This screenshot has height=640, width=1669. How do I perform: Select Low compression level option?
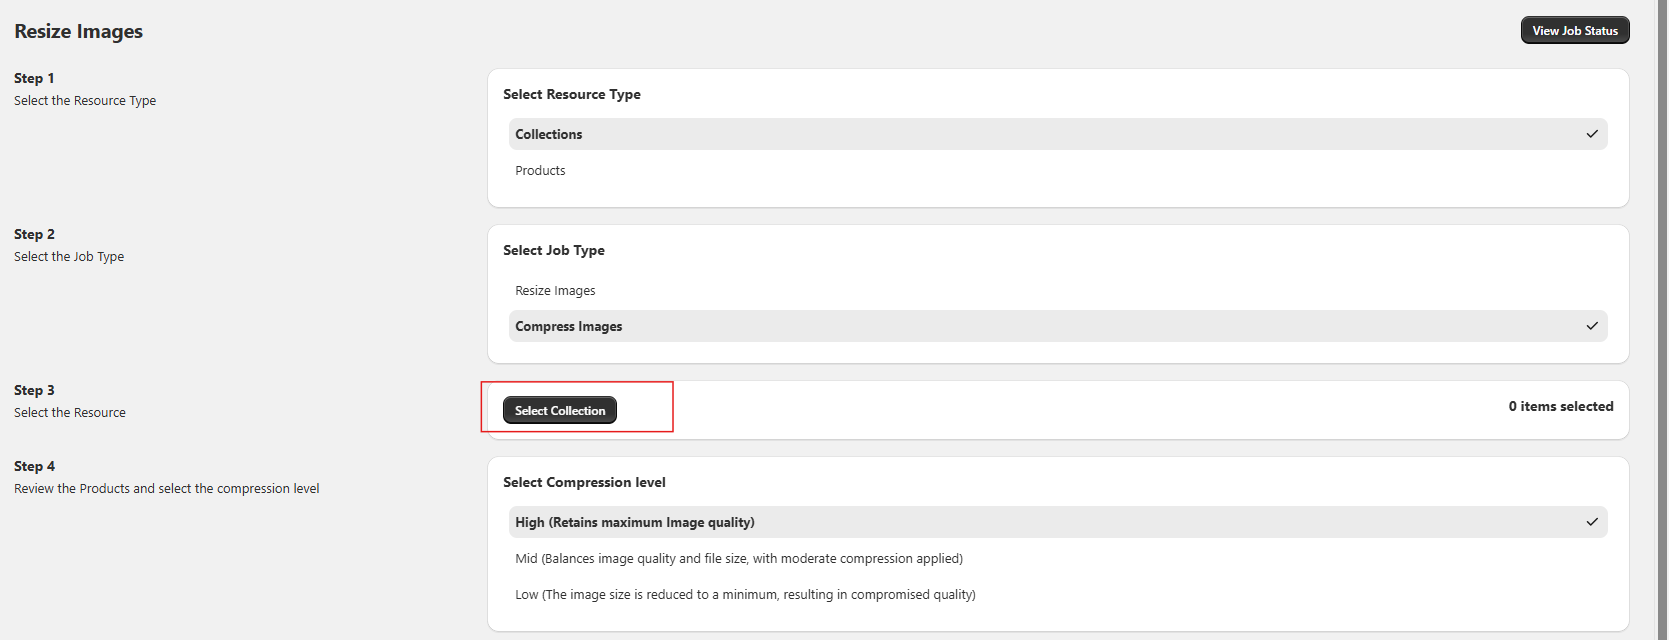tap(1058, 595)
